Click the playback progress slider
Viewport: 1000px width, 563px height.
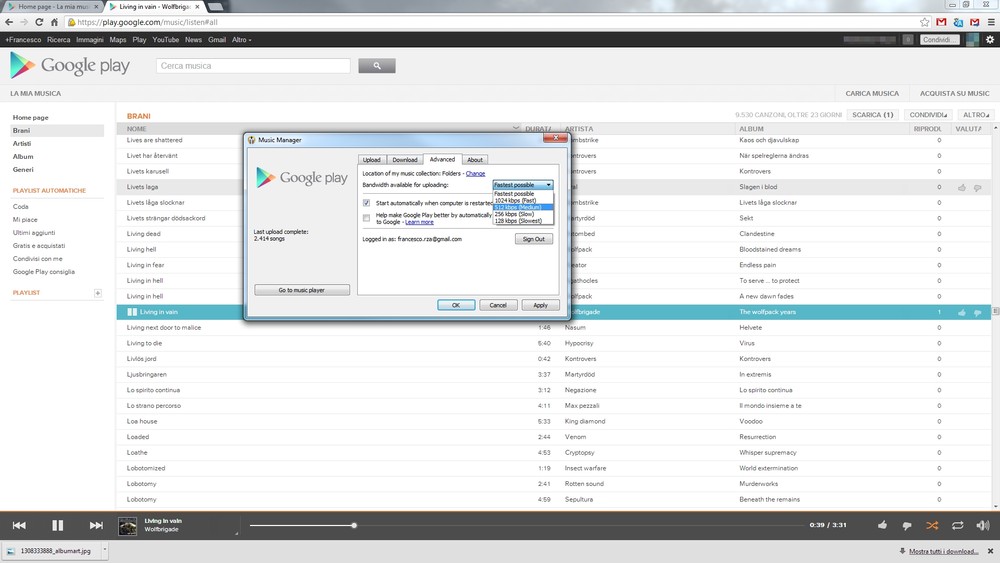530,525
